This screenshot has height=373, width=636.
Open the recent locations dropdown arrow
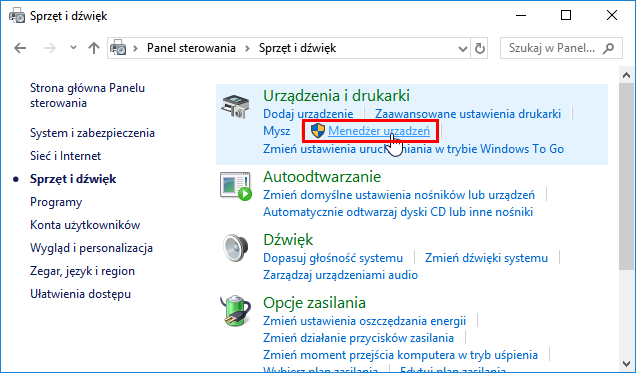(73, 48)
